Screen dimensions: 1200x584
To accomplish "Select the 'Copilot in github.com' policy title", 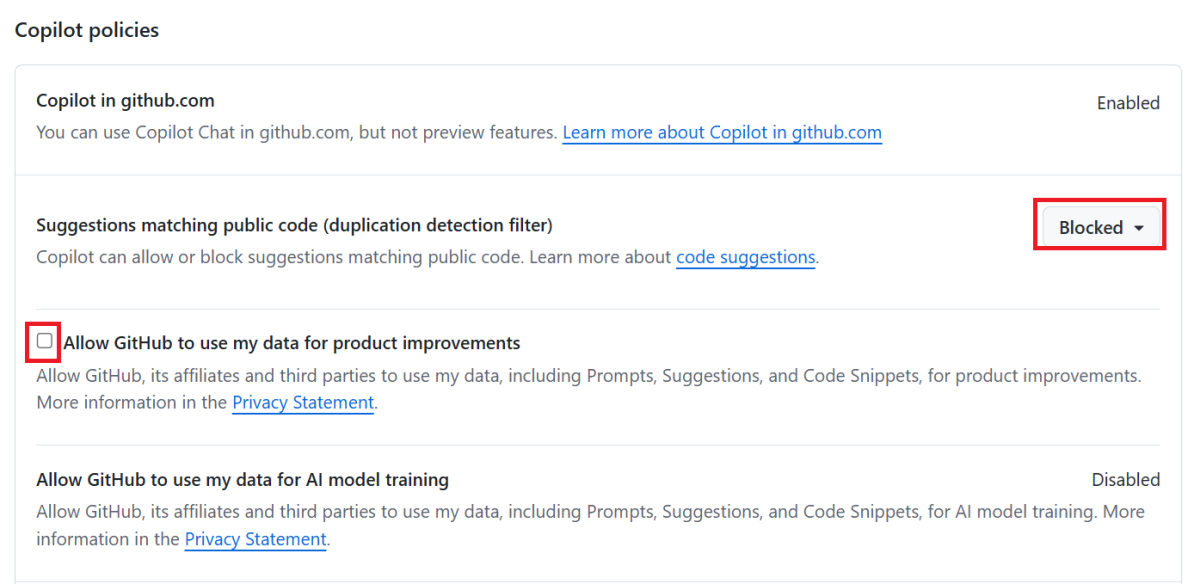I will click(x=125, y=100).
